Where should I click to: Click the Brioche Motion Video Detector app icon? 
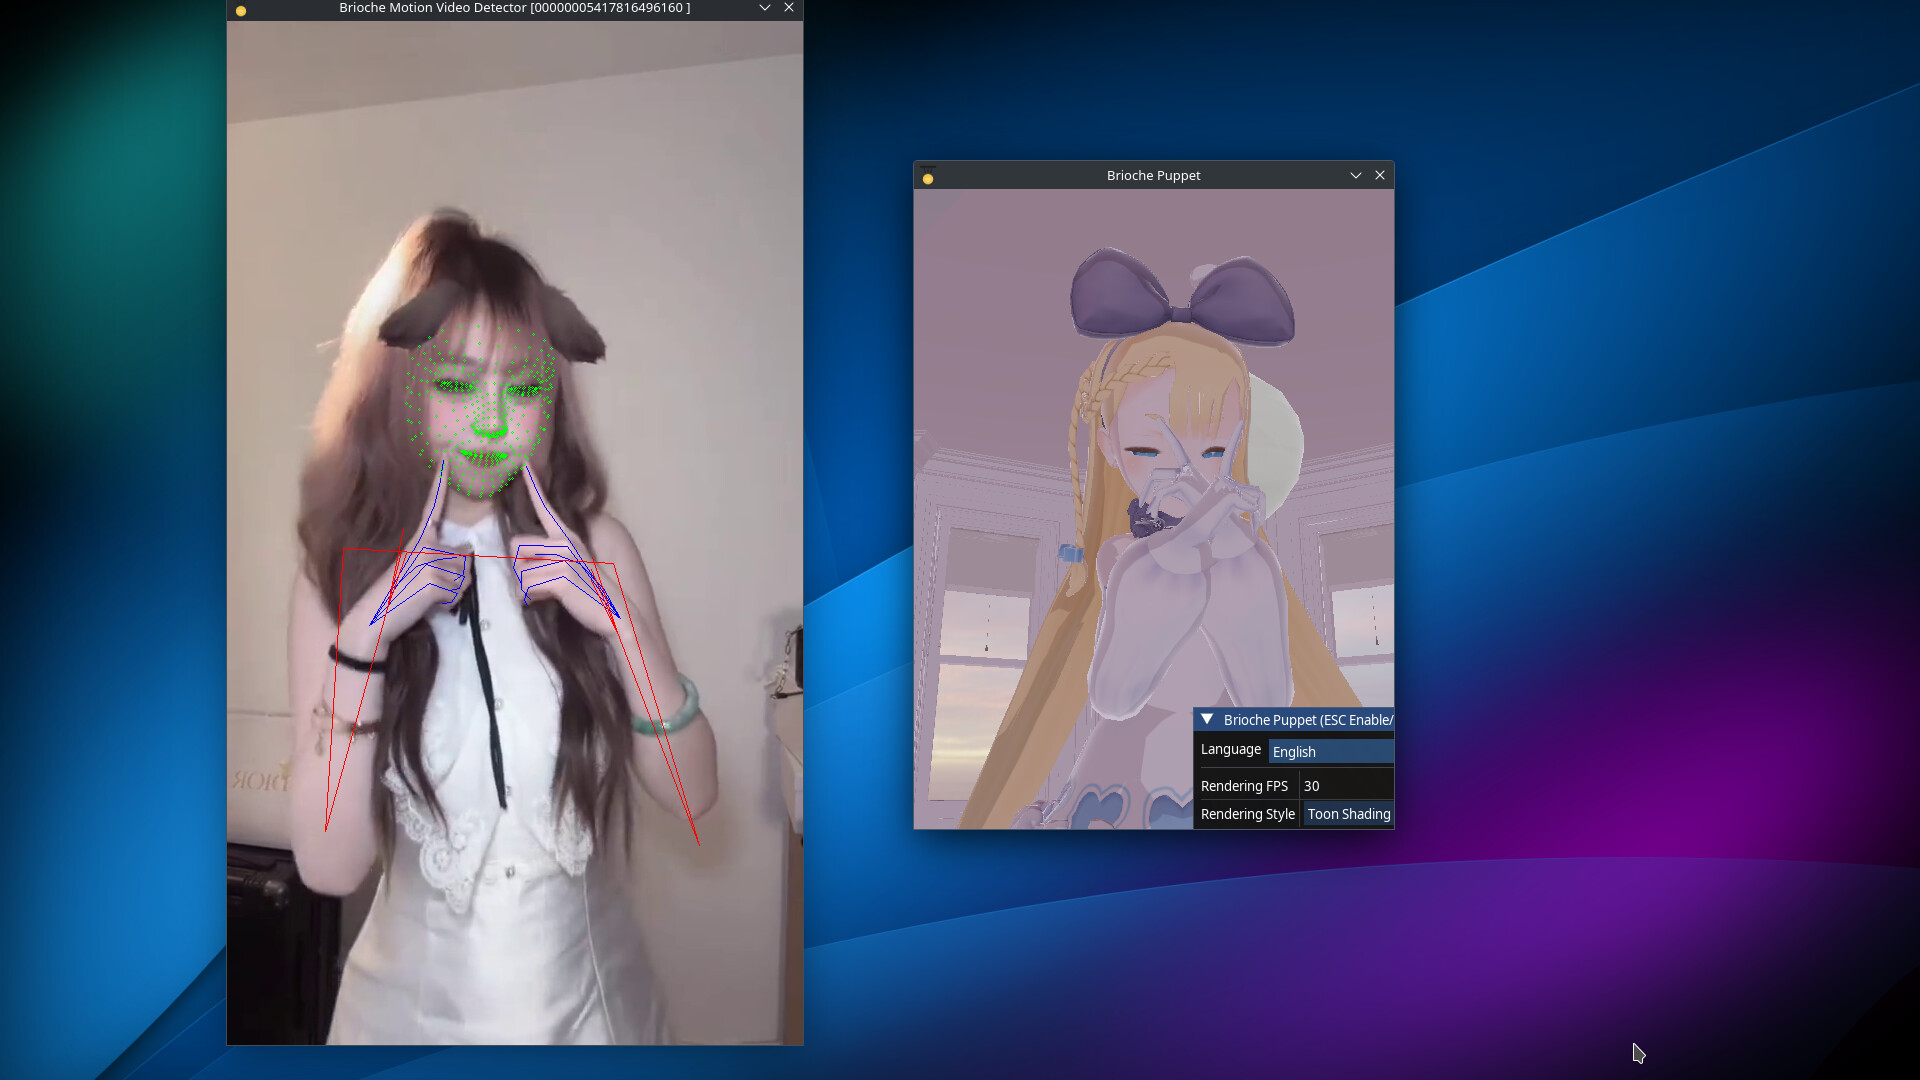tap(240, 10)
